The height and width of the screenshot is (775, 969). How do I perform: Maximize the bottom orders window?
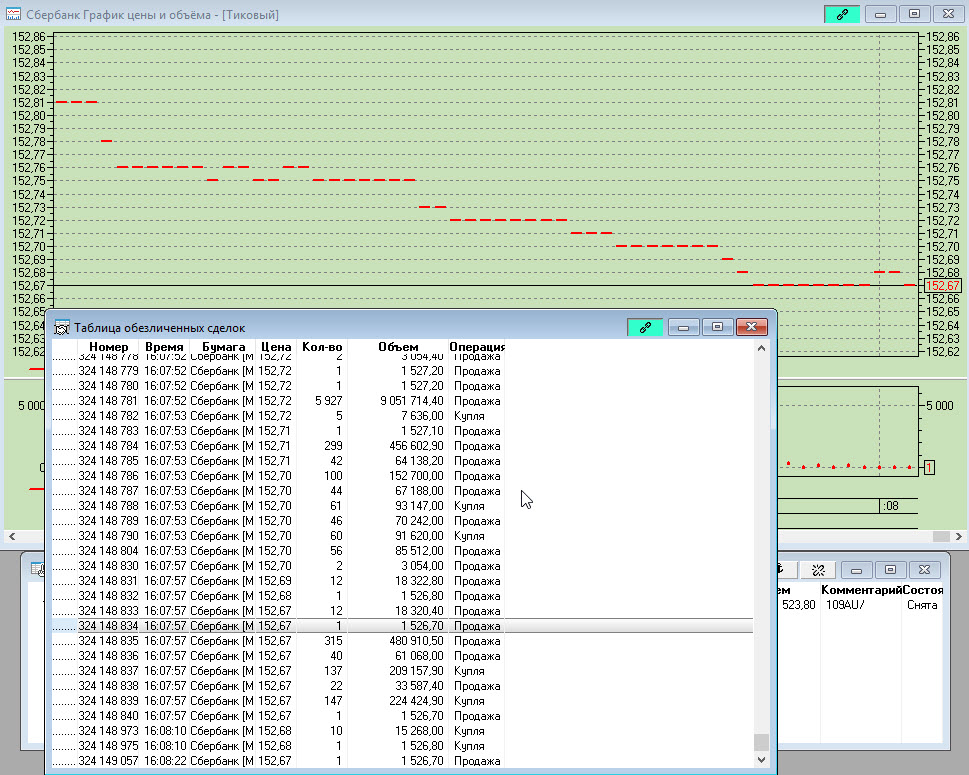(888, 569)
